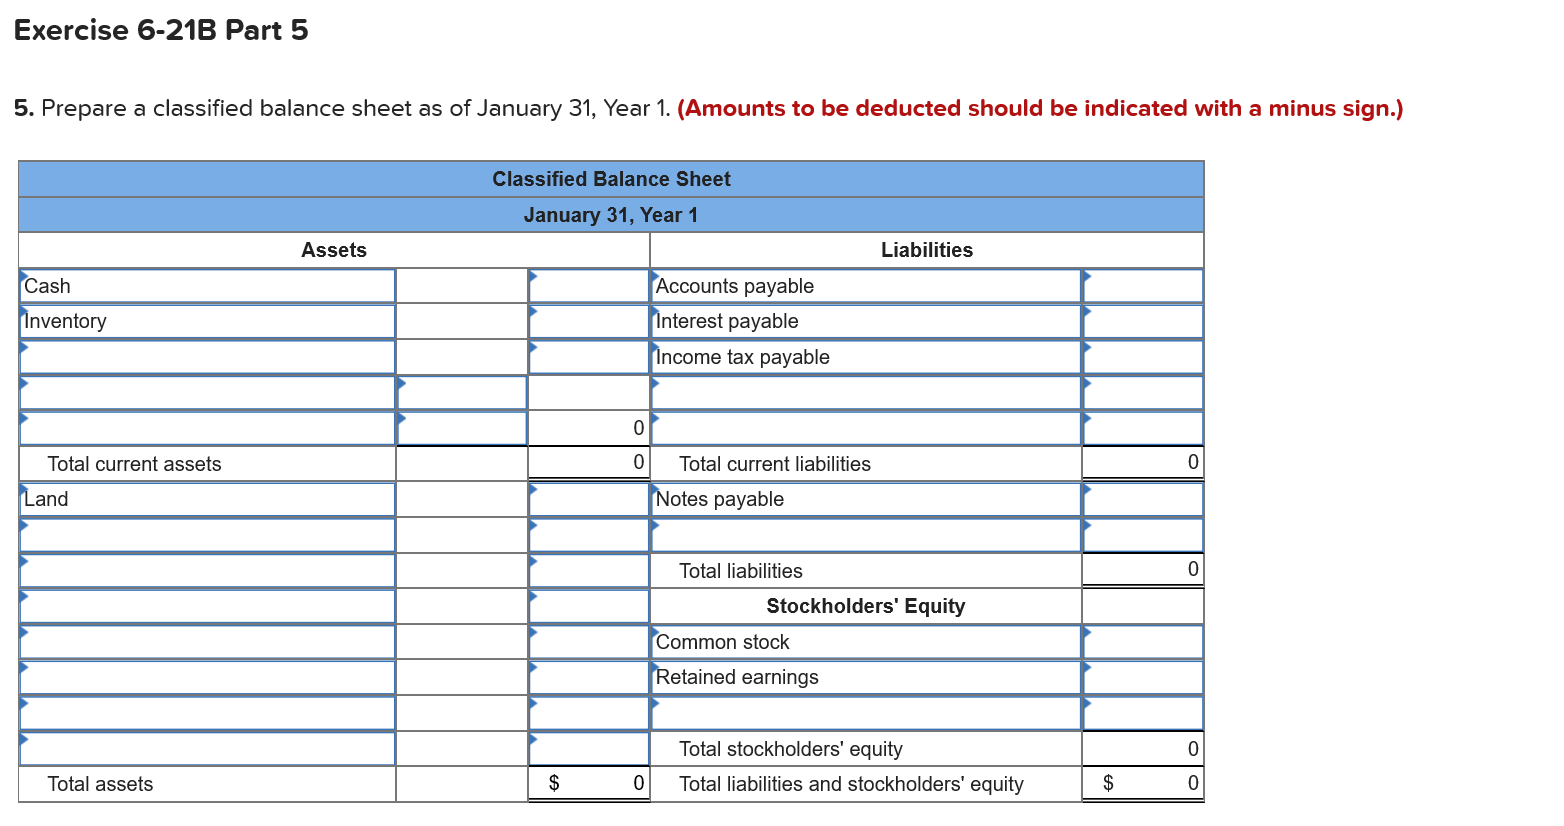The image size is (1564, 826).
Task: Open the Retained earnings account dropdown
Action: click(x=865, y=677)
